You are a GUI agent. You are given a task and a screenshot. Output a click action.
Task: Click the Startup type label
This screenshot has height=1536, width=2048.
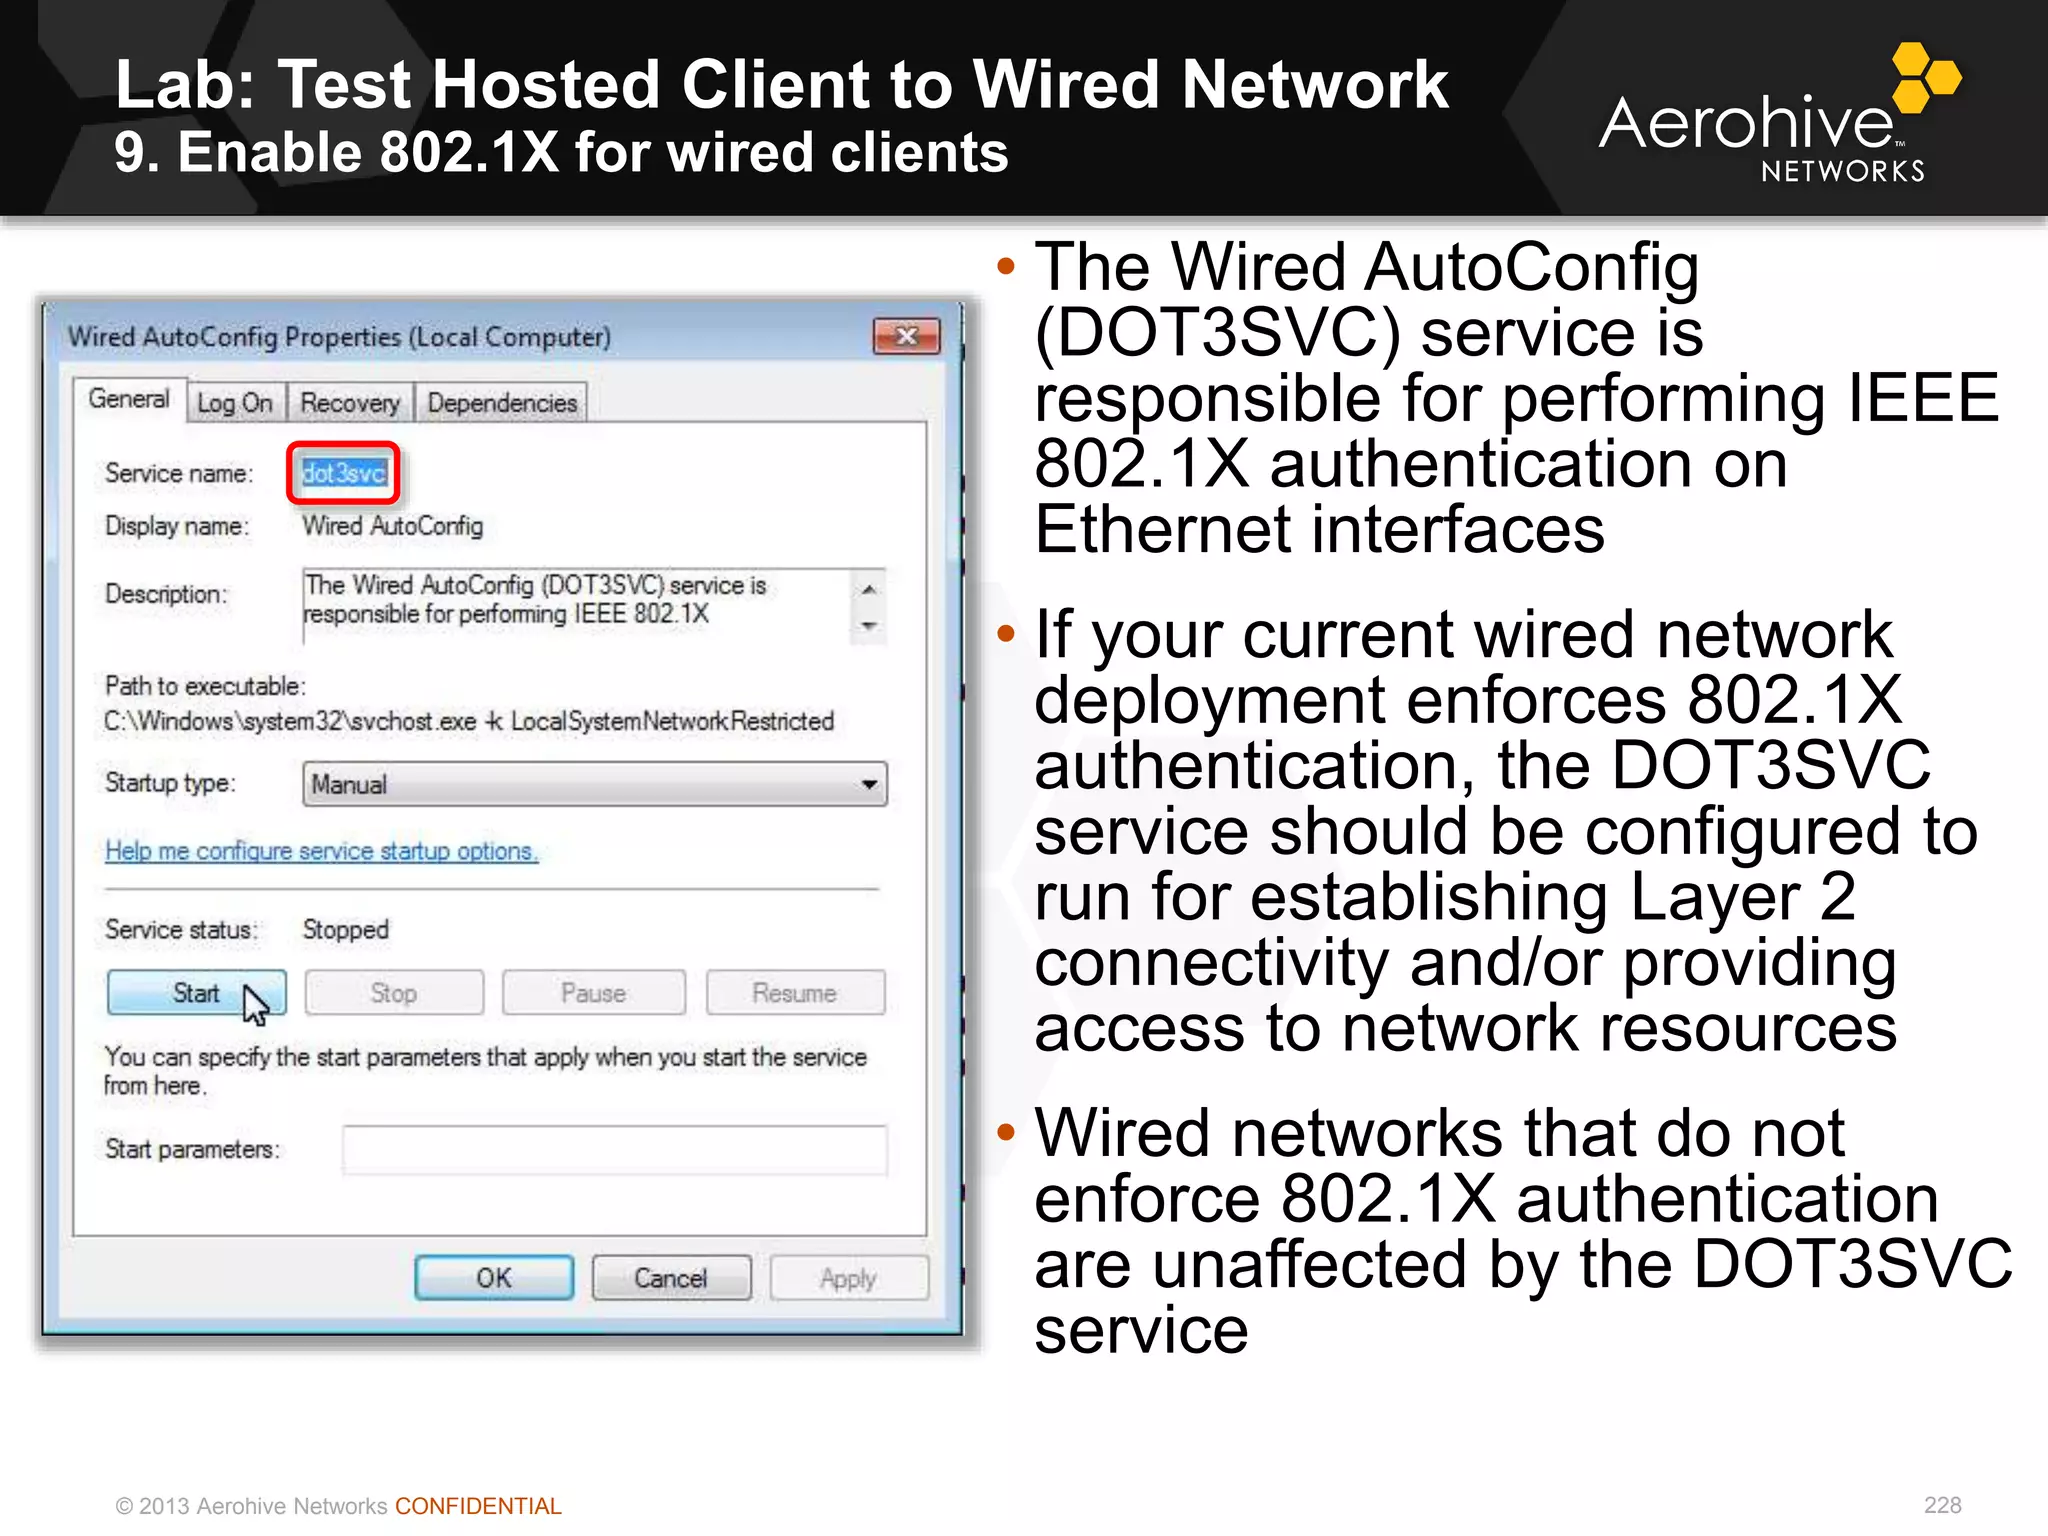pos(171,783)
